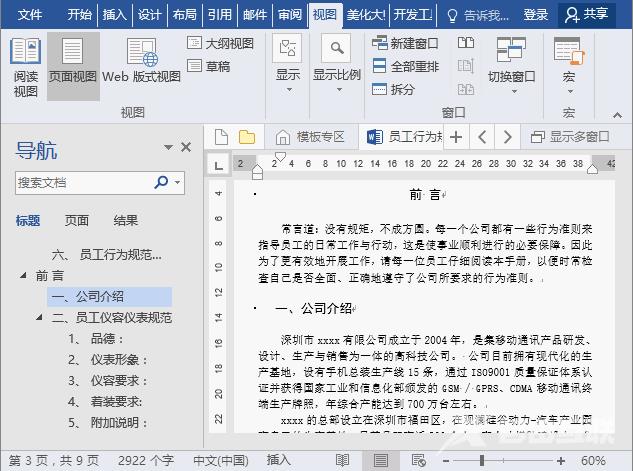Click 显示多窗口 button
This screenshot has height=471, width=633.
(570, 137)
